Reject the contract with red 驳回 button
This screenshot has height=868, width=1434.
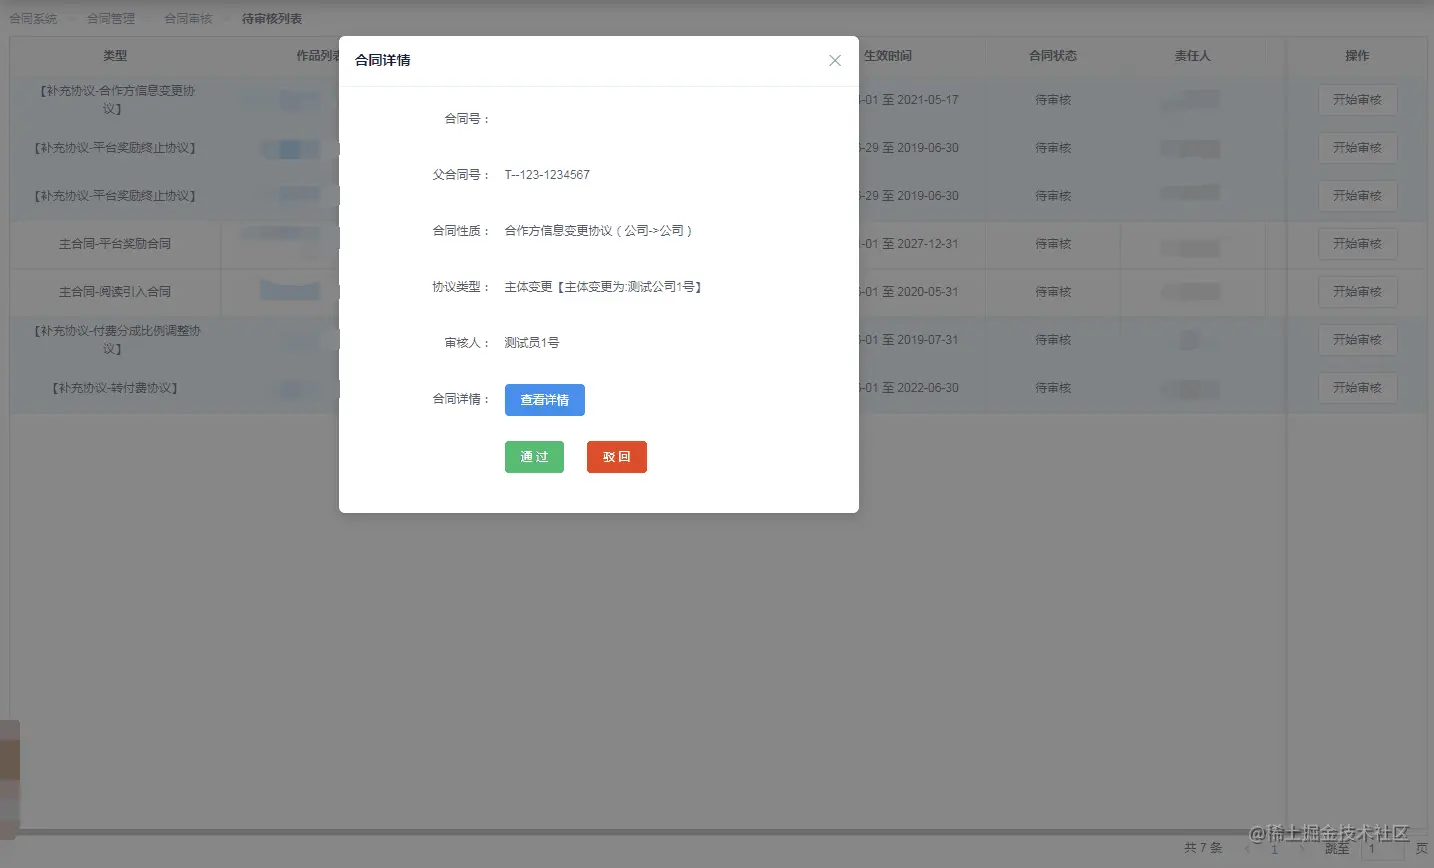tap(617, 457)
